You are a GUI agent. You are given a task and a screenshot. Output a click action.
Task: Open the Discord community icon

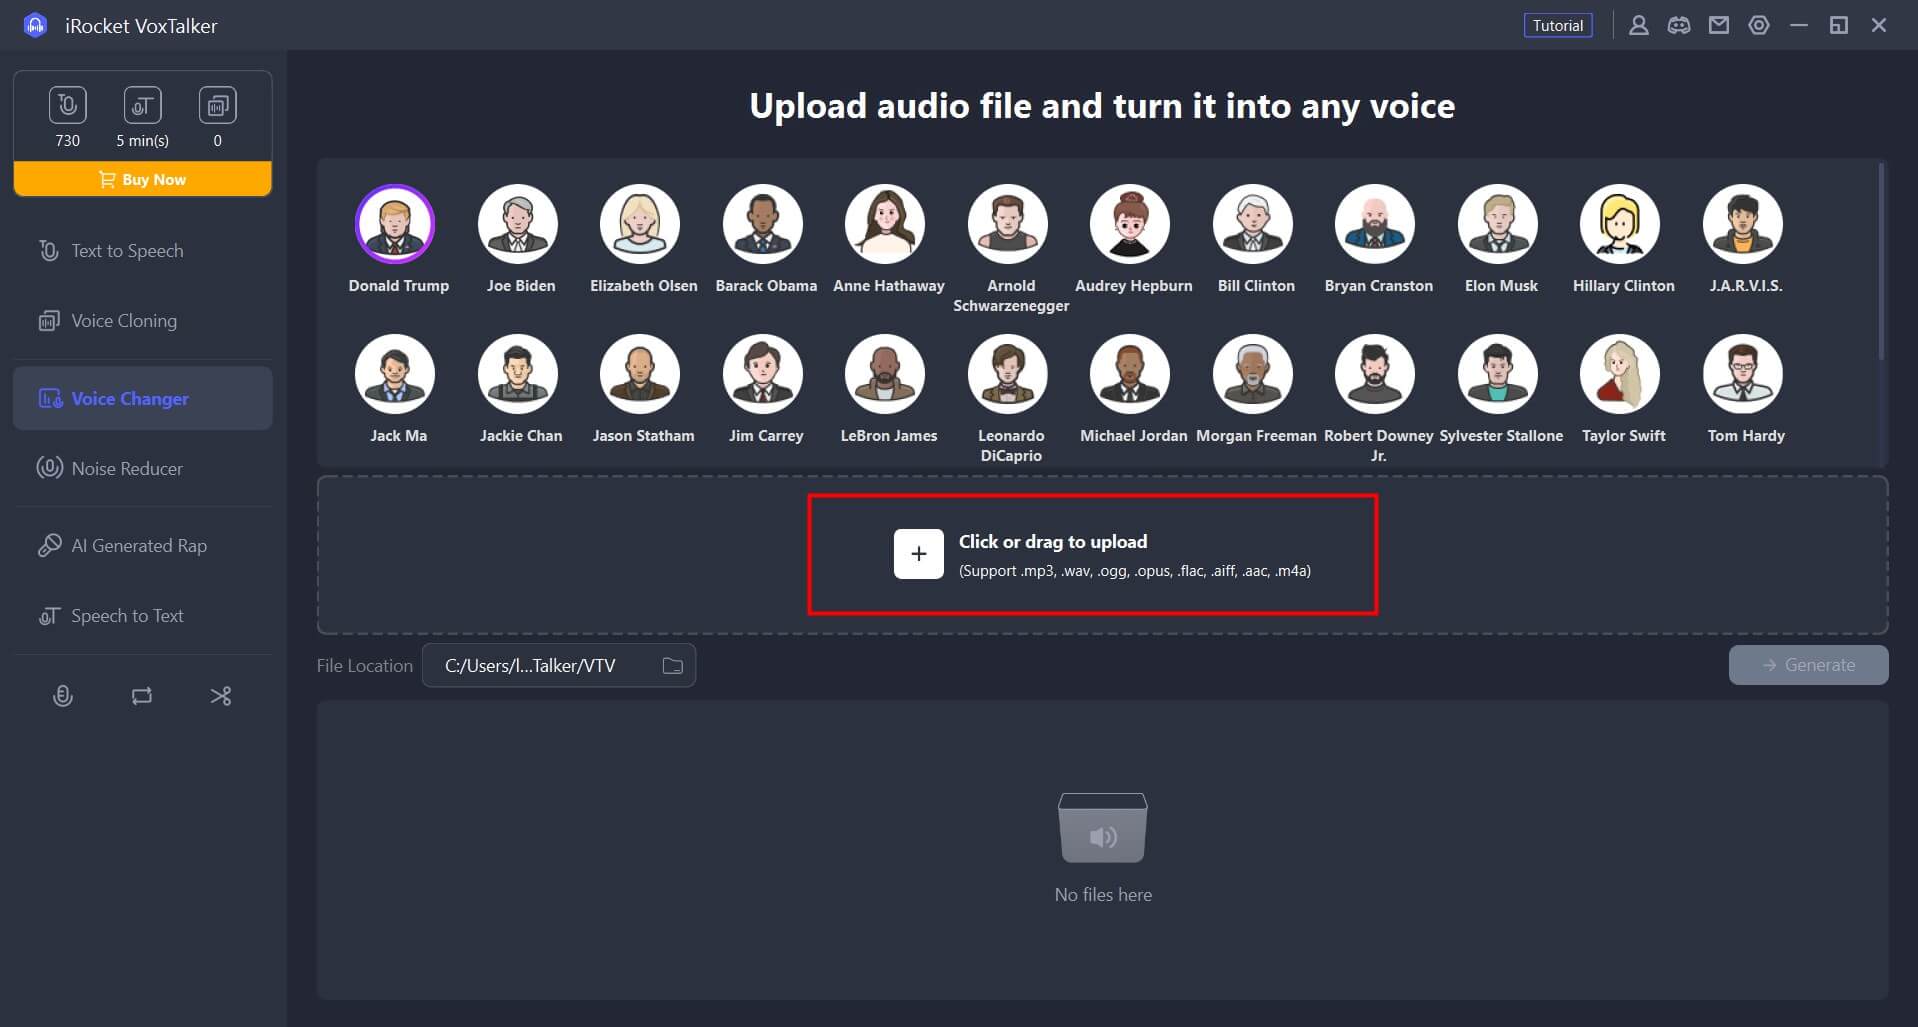point(1679,25)
